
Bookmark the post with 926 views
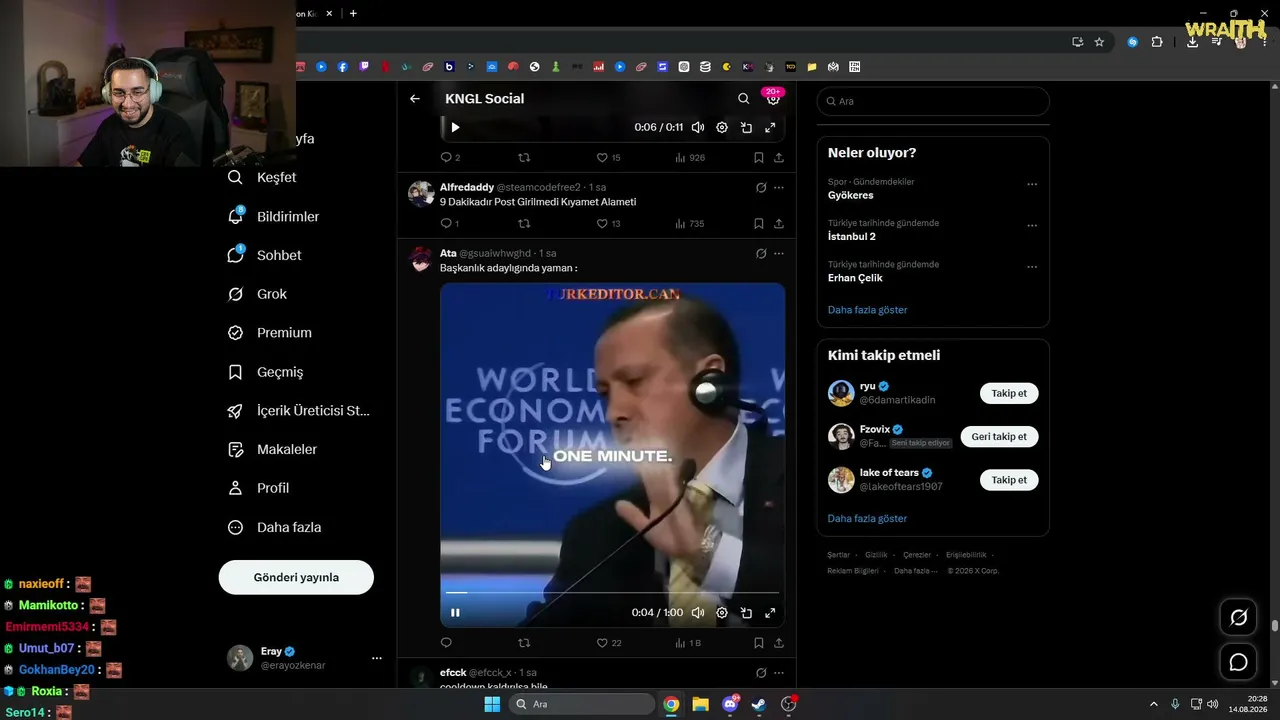[759, 158]
